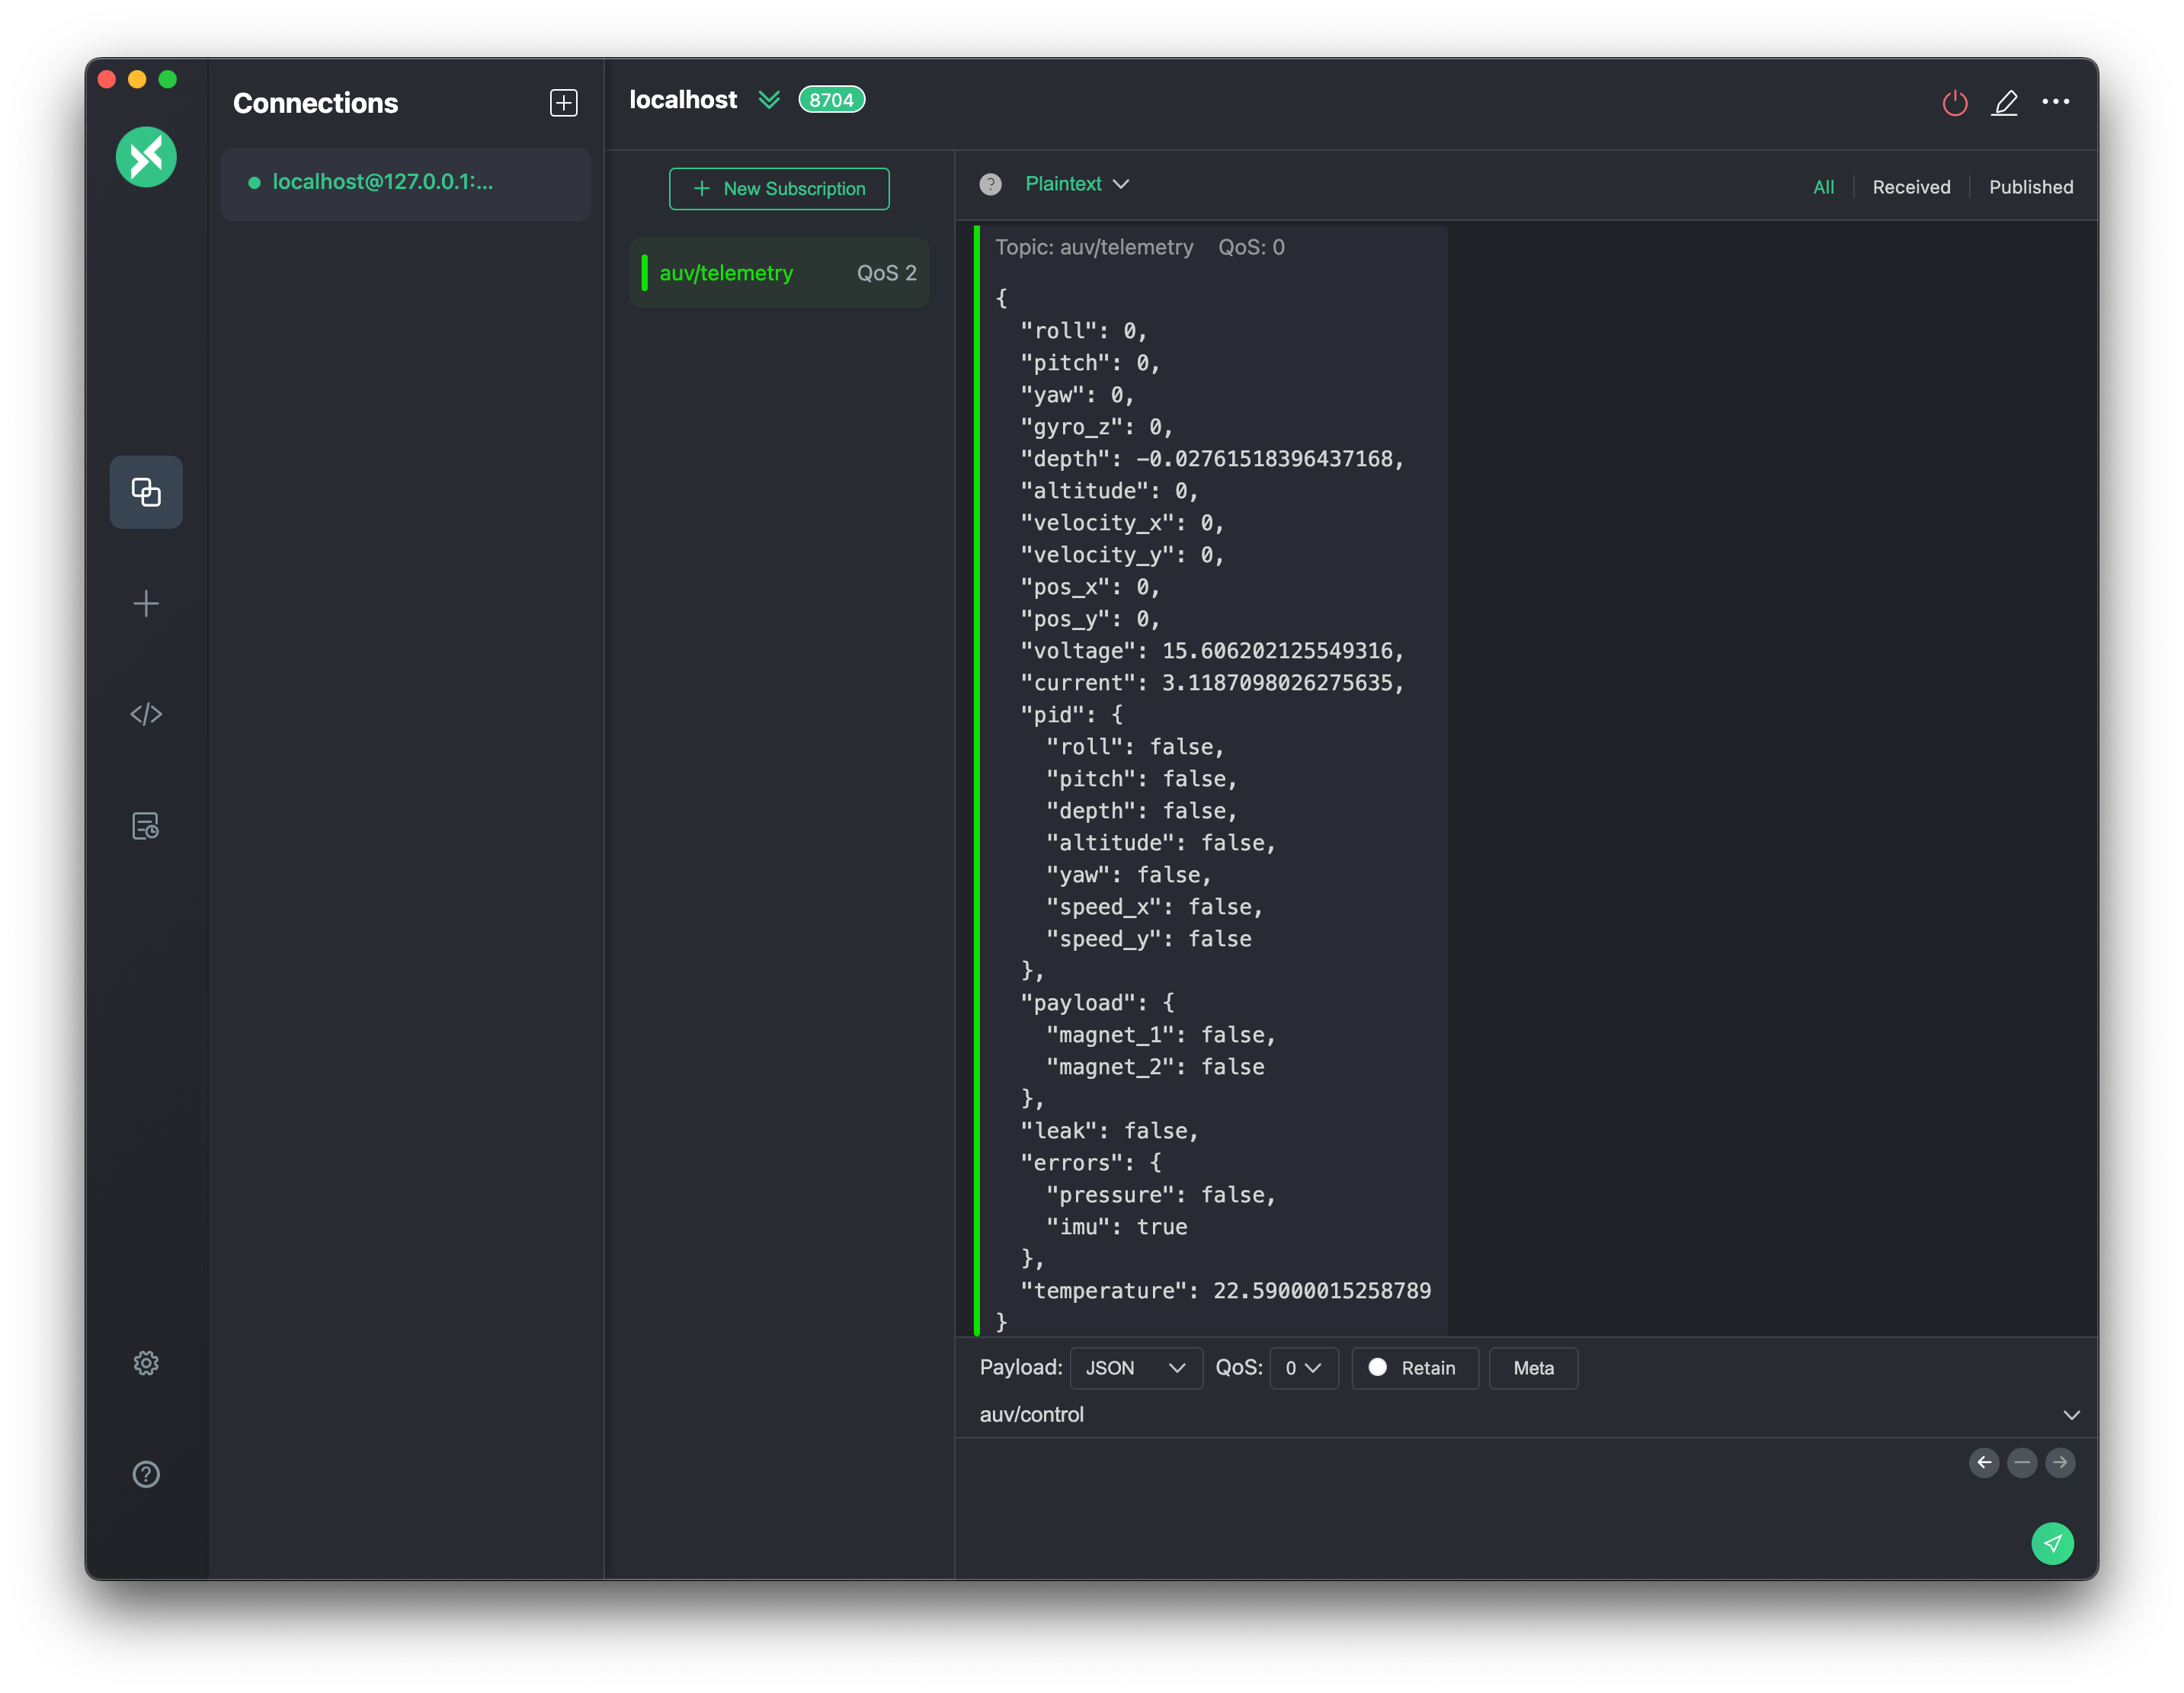Click the Meta button
Viewport: 2184px width, 1693px height.
pyautogui.click(x=1532, y=1368)
